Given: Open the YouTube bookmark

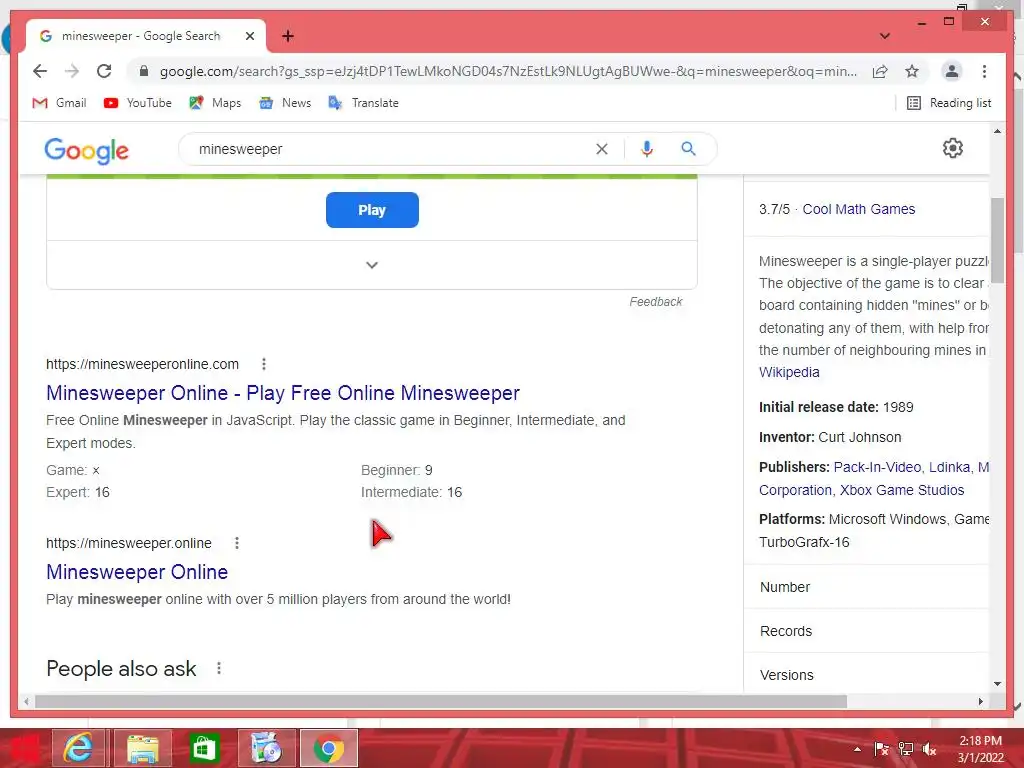Looking at the screenshot, I should 137,103.
